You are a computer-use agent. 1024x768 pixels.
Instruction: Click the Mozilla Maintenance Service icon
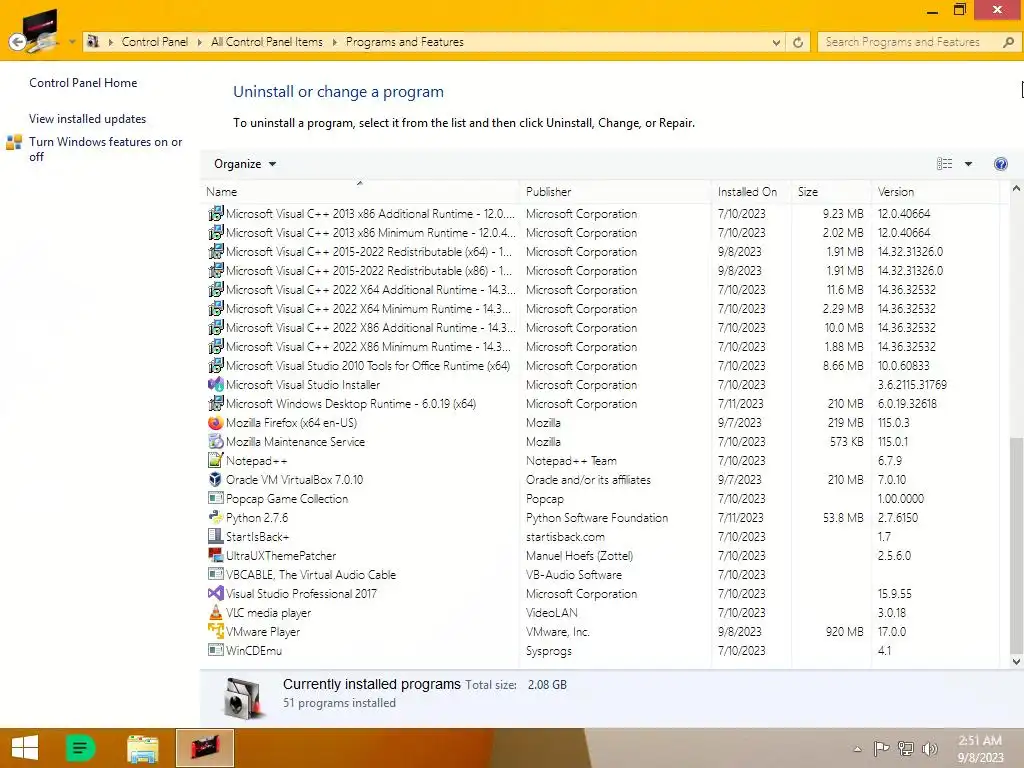[x=216, y=441]
